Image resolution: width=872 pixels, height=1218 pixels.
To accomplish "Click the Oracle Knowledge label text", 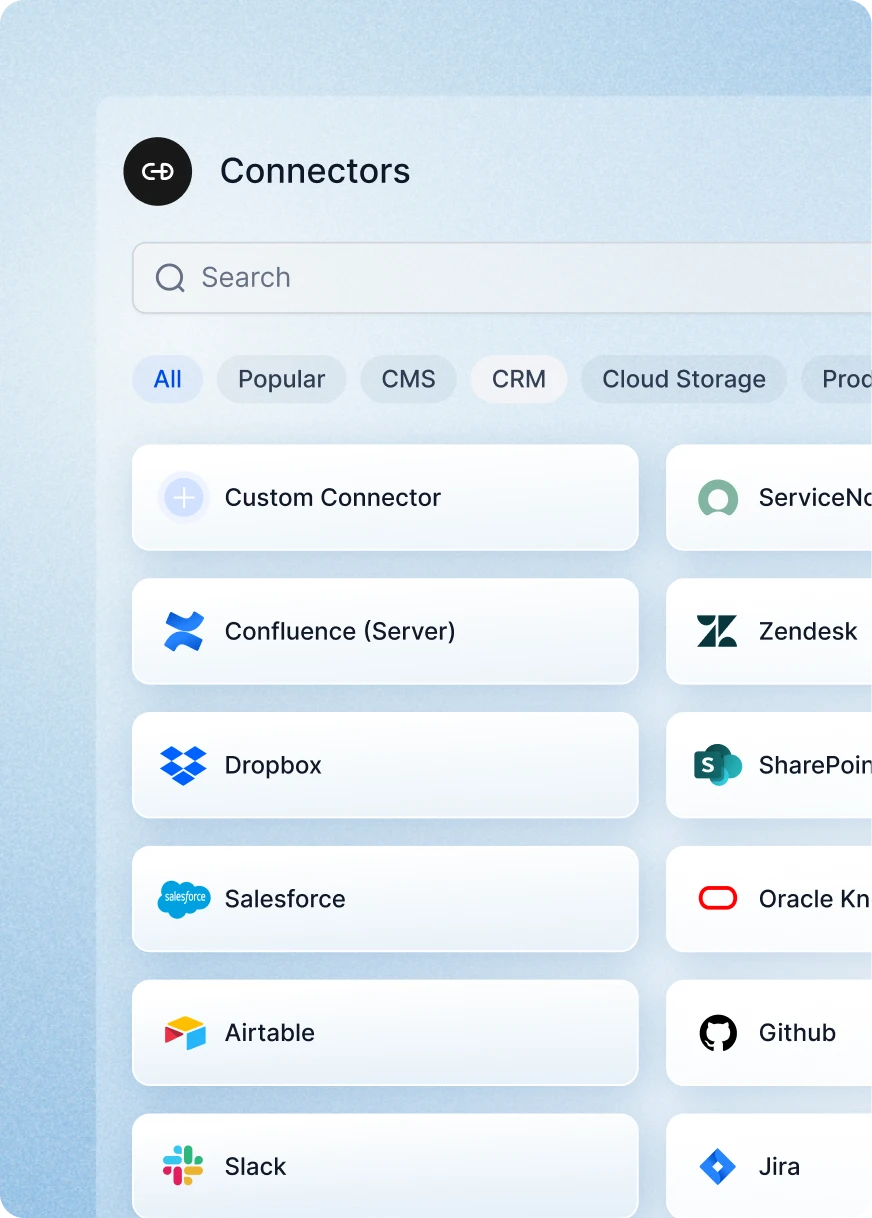I will [815, 899].
